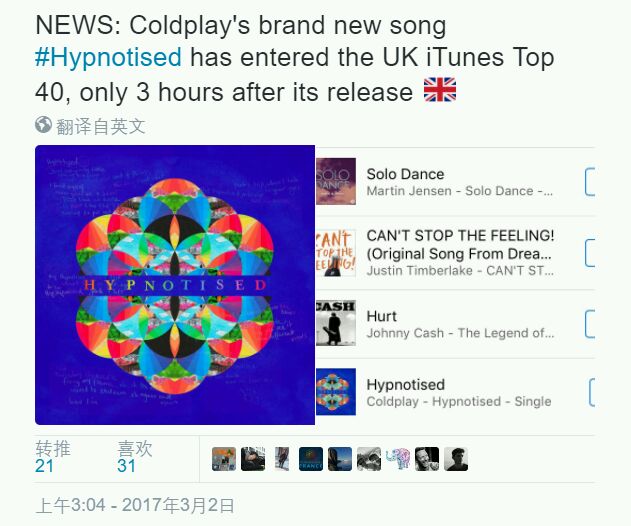The width and height of the screenshot is (631, 526).
Task: Select the Hurt song row
Action: click(x=455, y=324)
